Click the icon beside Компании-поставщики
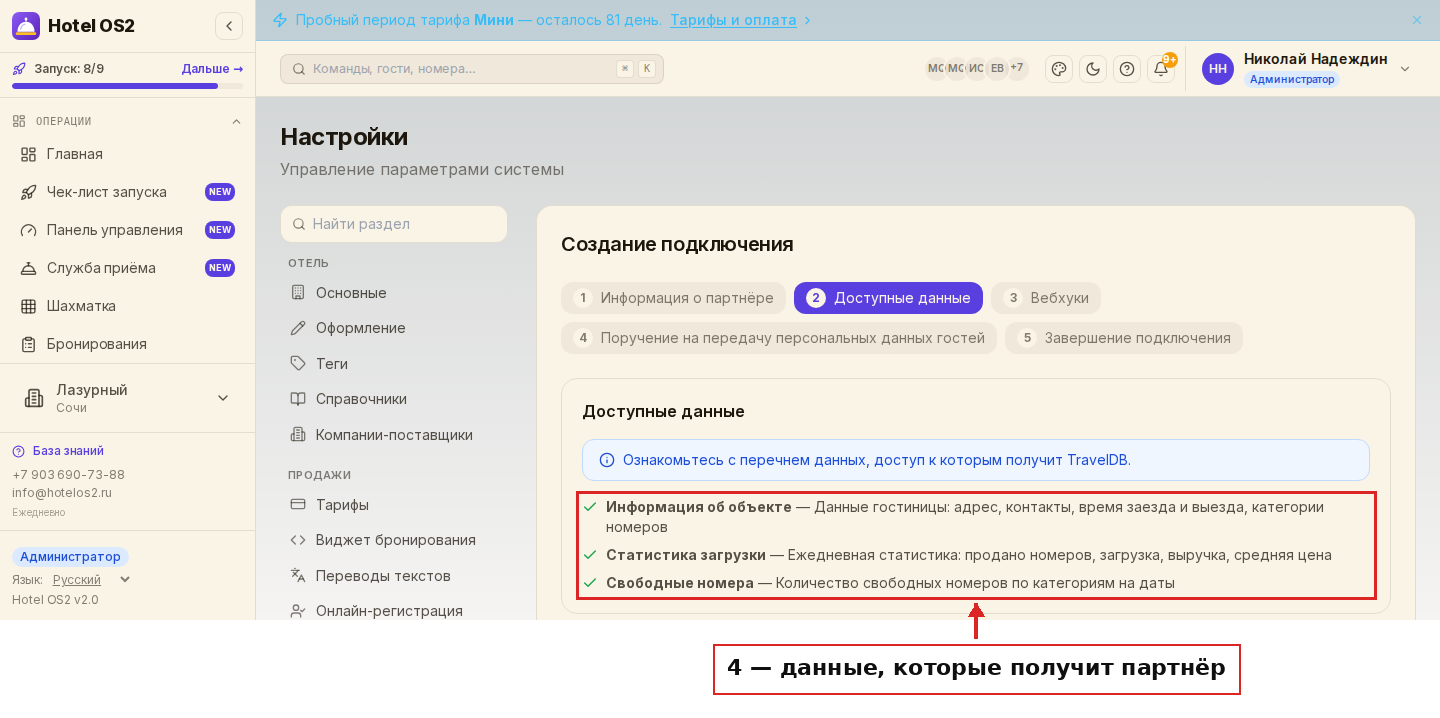The height and width of the screenshot is (718, 1440). 298,435
